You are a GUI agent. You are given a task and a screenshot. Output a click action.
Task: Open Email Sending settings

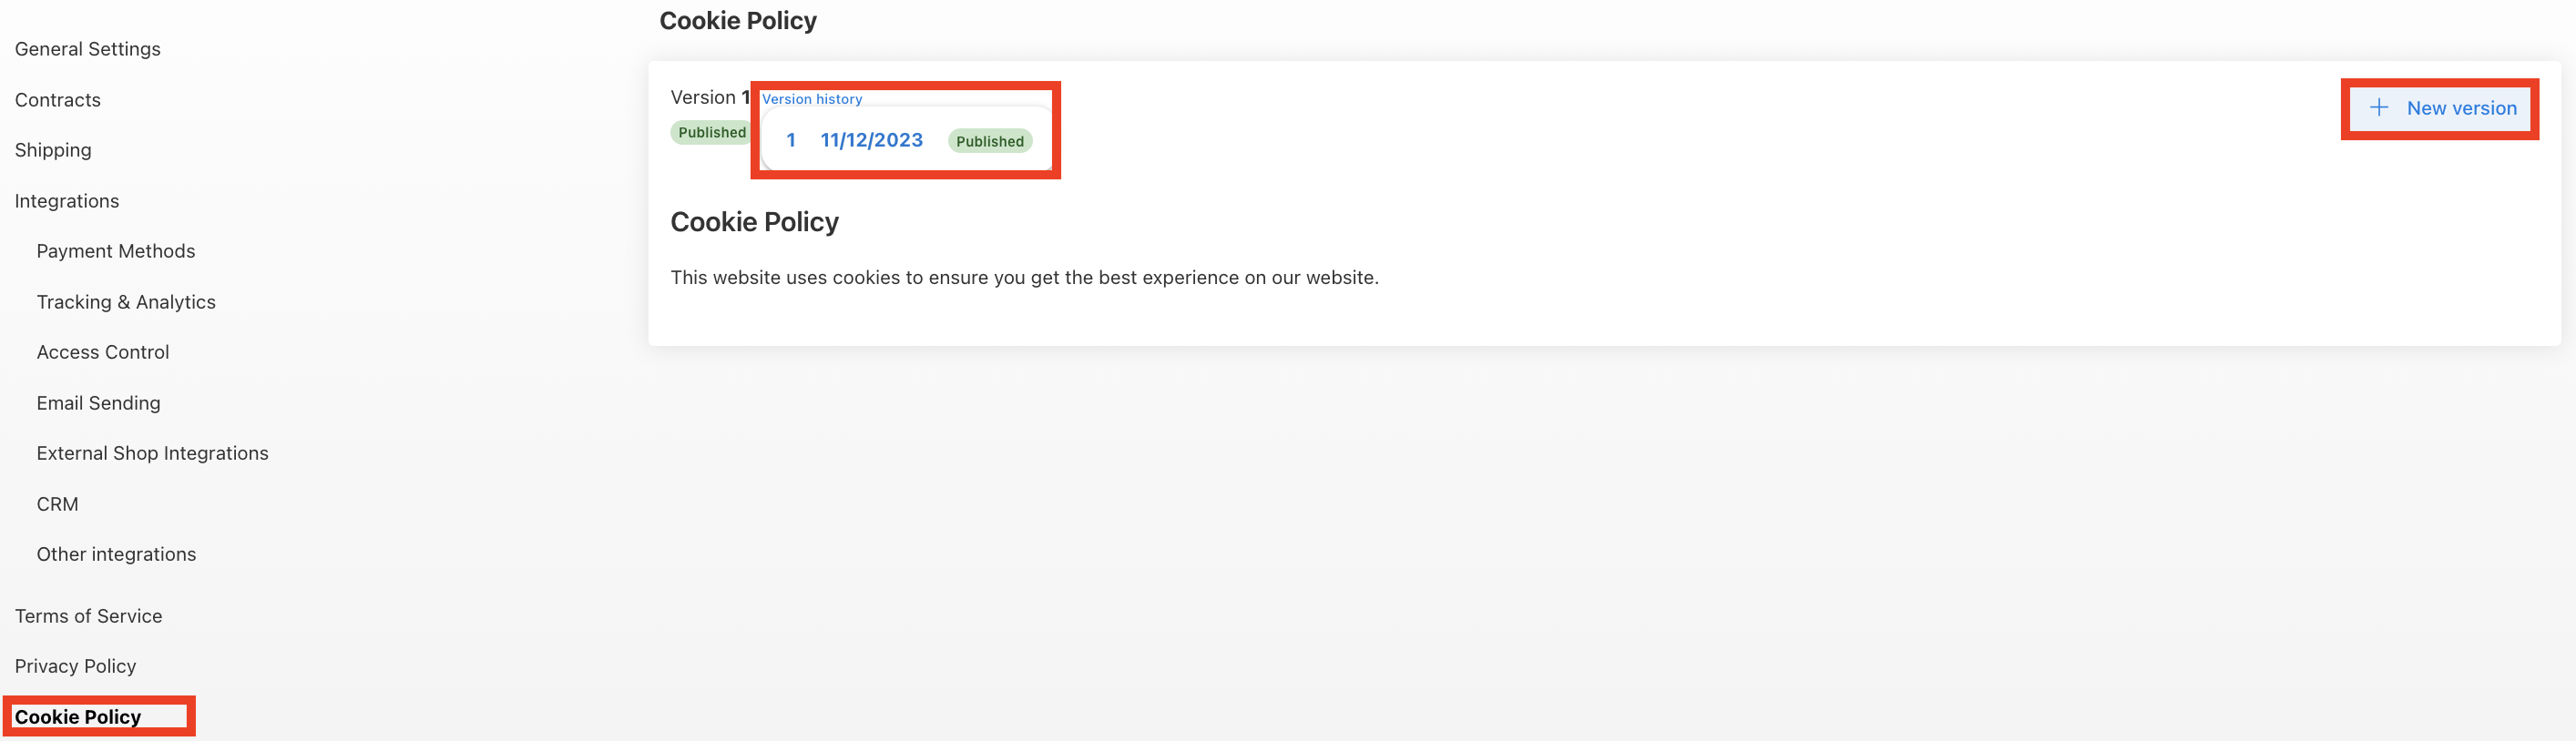tap(98, 403)
